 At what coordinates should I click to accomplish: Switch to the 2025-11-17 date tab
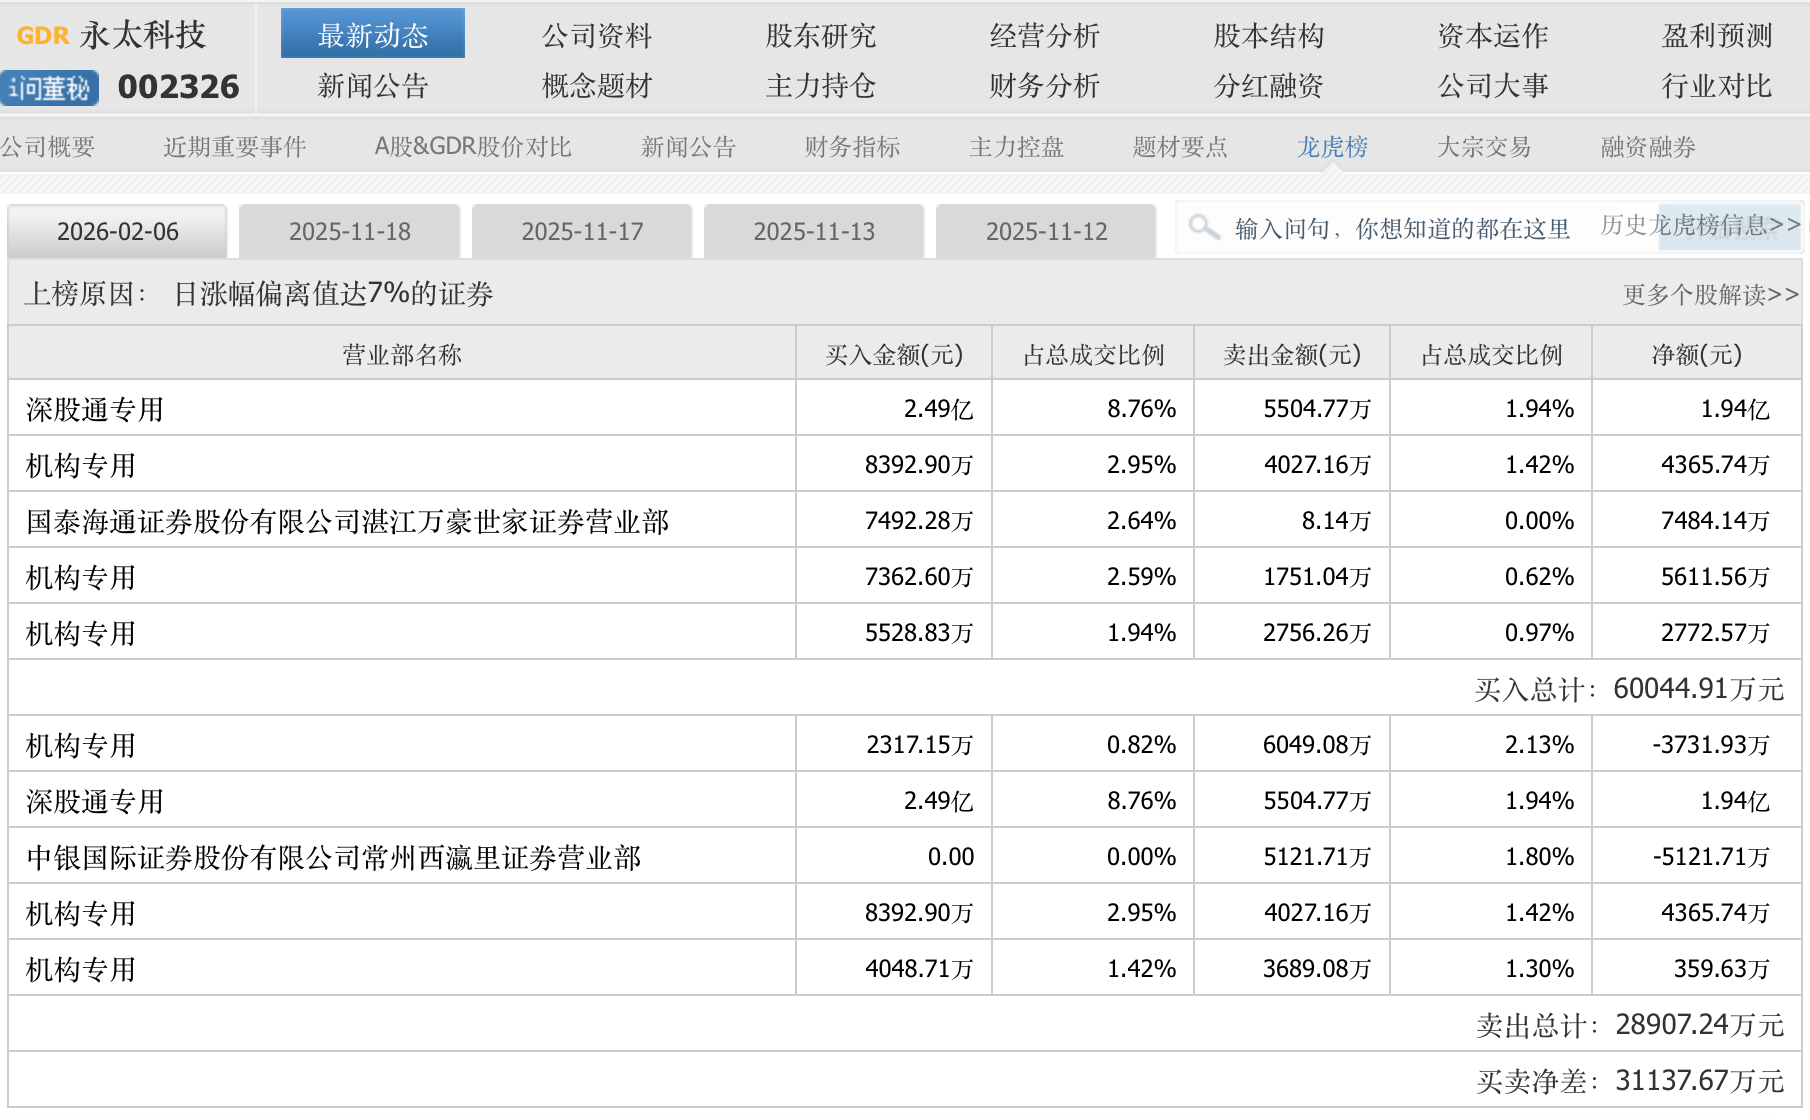click(582, 232)
